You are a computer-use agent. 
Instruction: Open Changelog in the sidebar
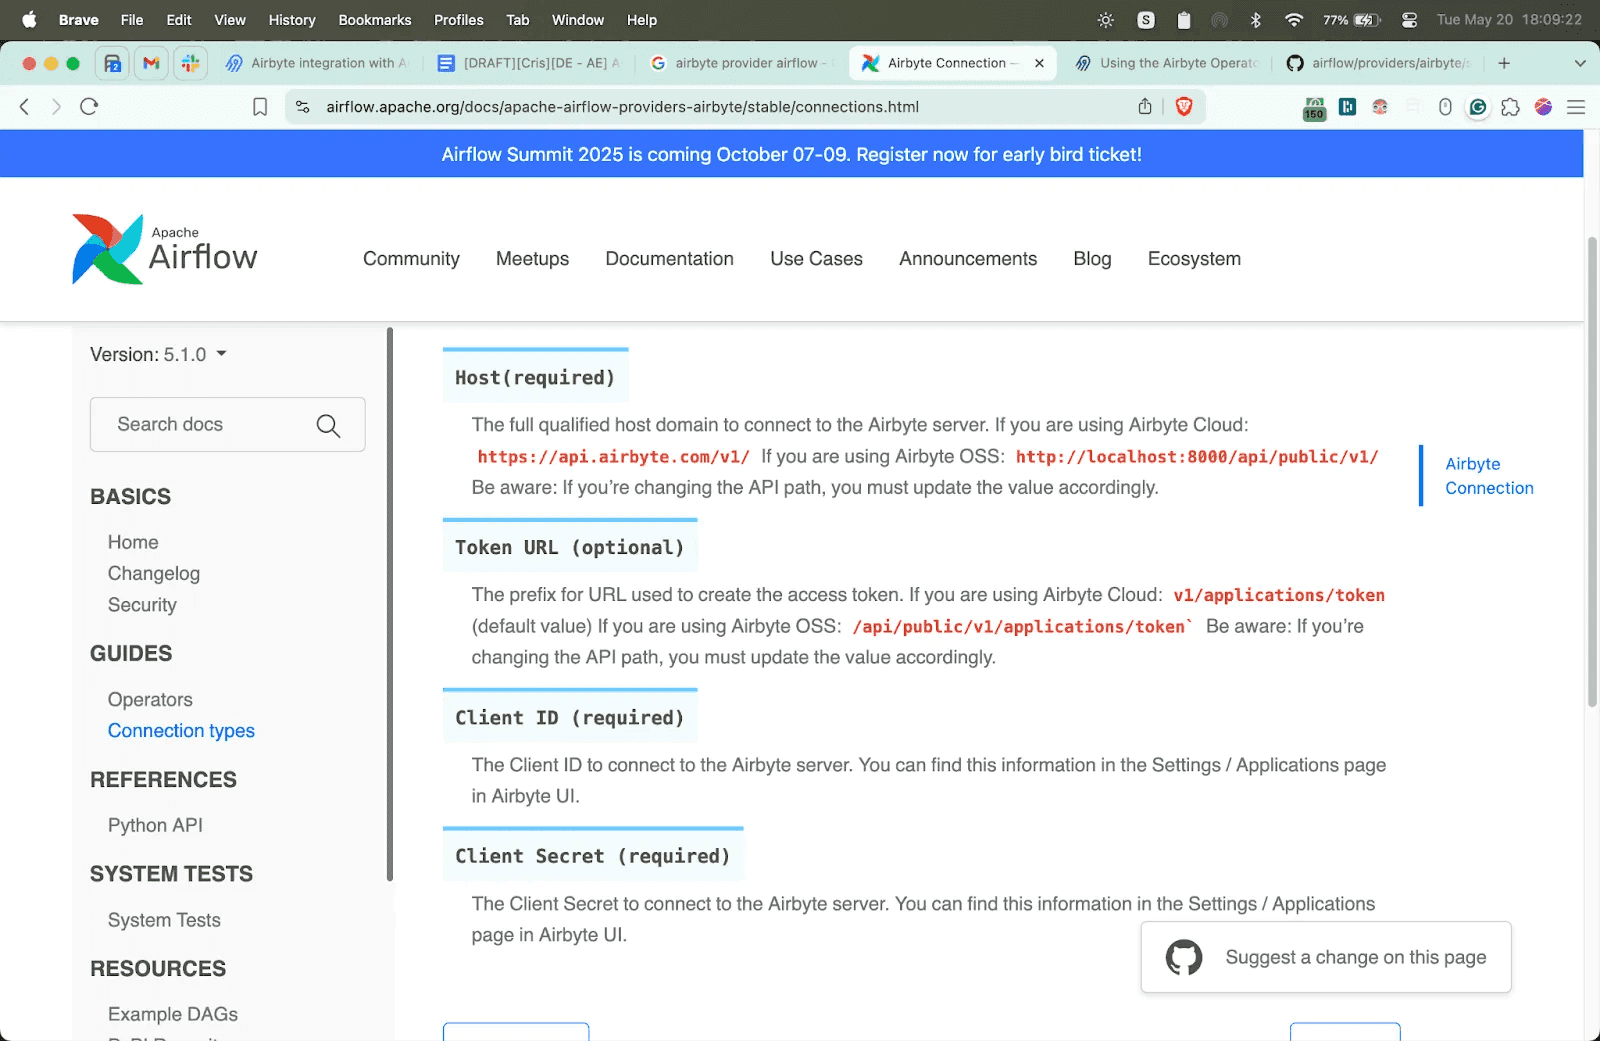click(154, 574)
